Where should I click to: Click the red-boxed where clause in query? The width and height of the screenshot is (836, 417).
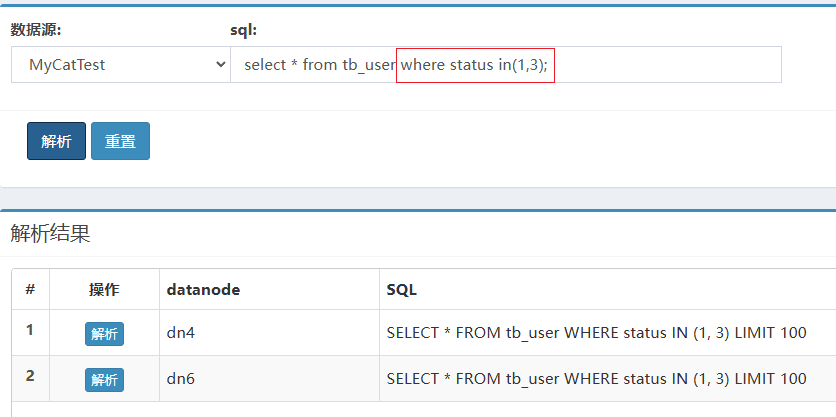coord(475,65)
